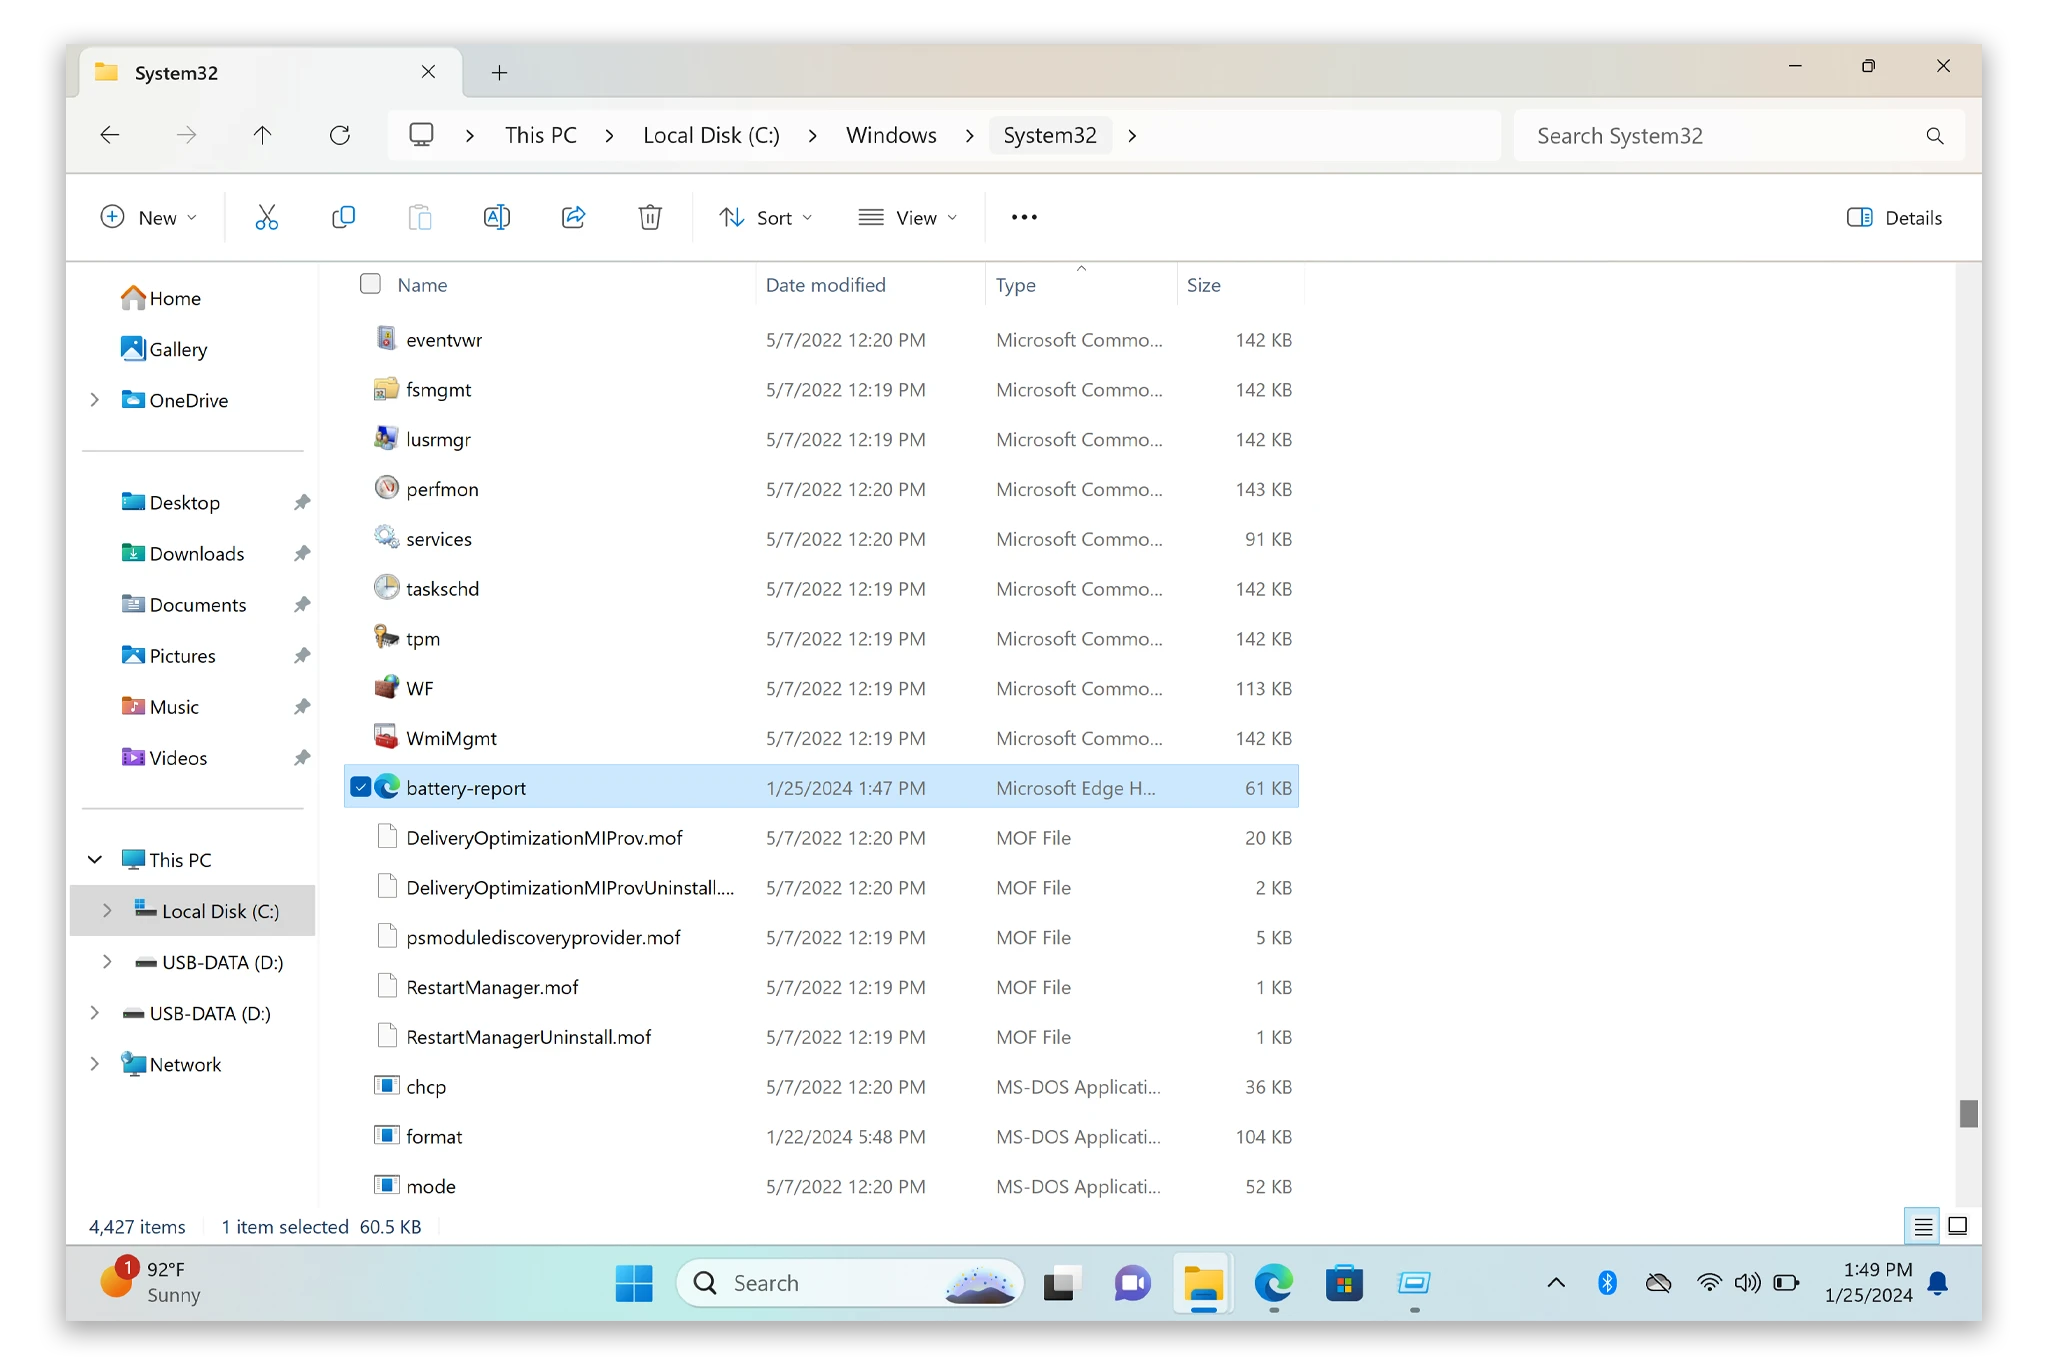Screen dimensions: 2048x1365
Task: Go up one folder level
Action: click(262, 135)
